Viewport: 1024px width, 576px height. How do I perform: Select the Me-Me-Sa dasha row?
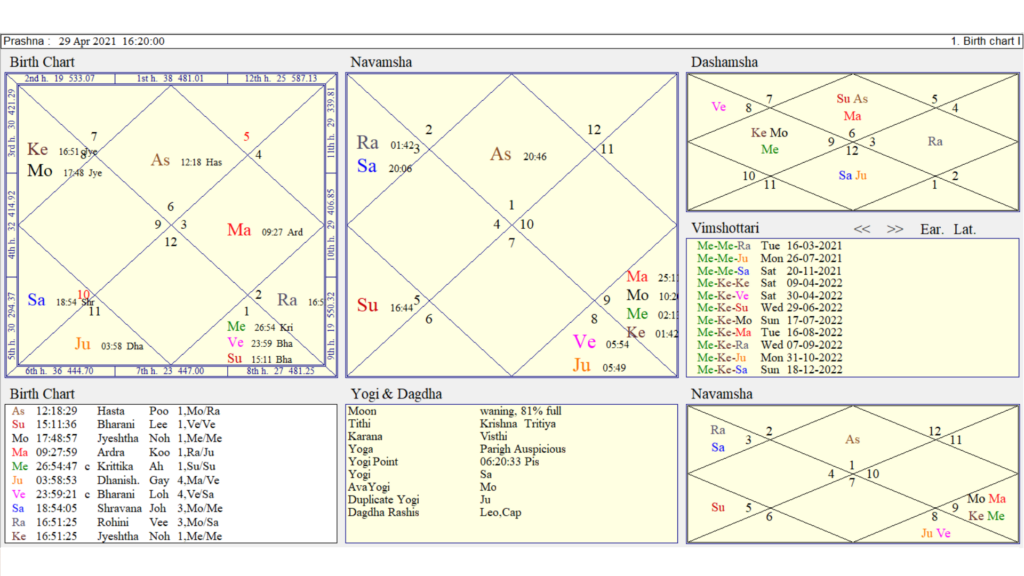[x=769, y=271]
